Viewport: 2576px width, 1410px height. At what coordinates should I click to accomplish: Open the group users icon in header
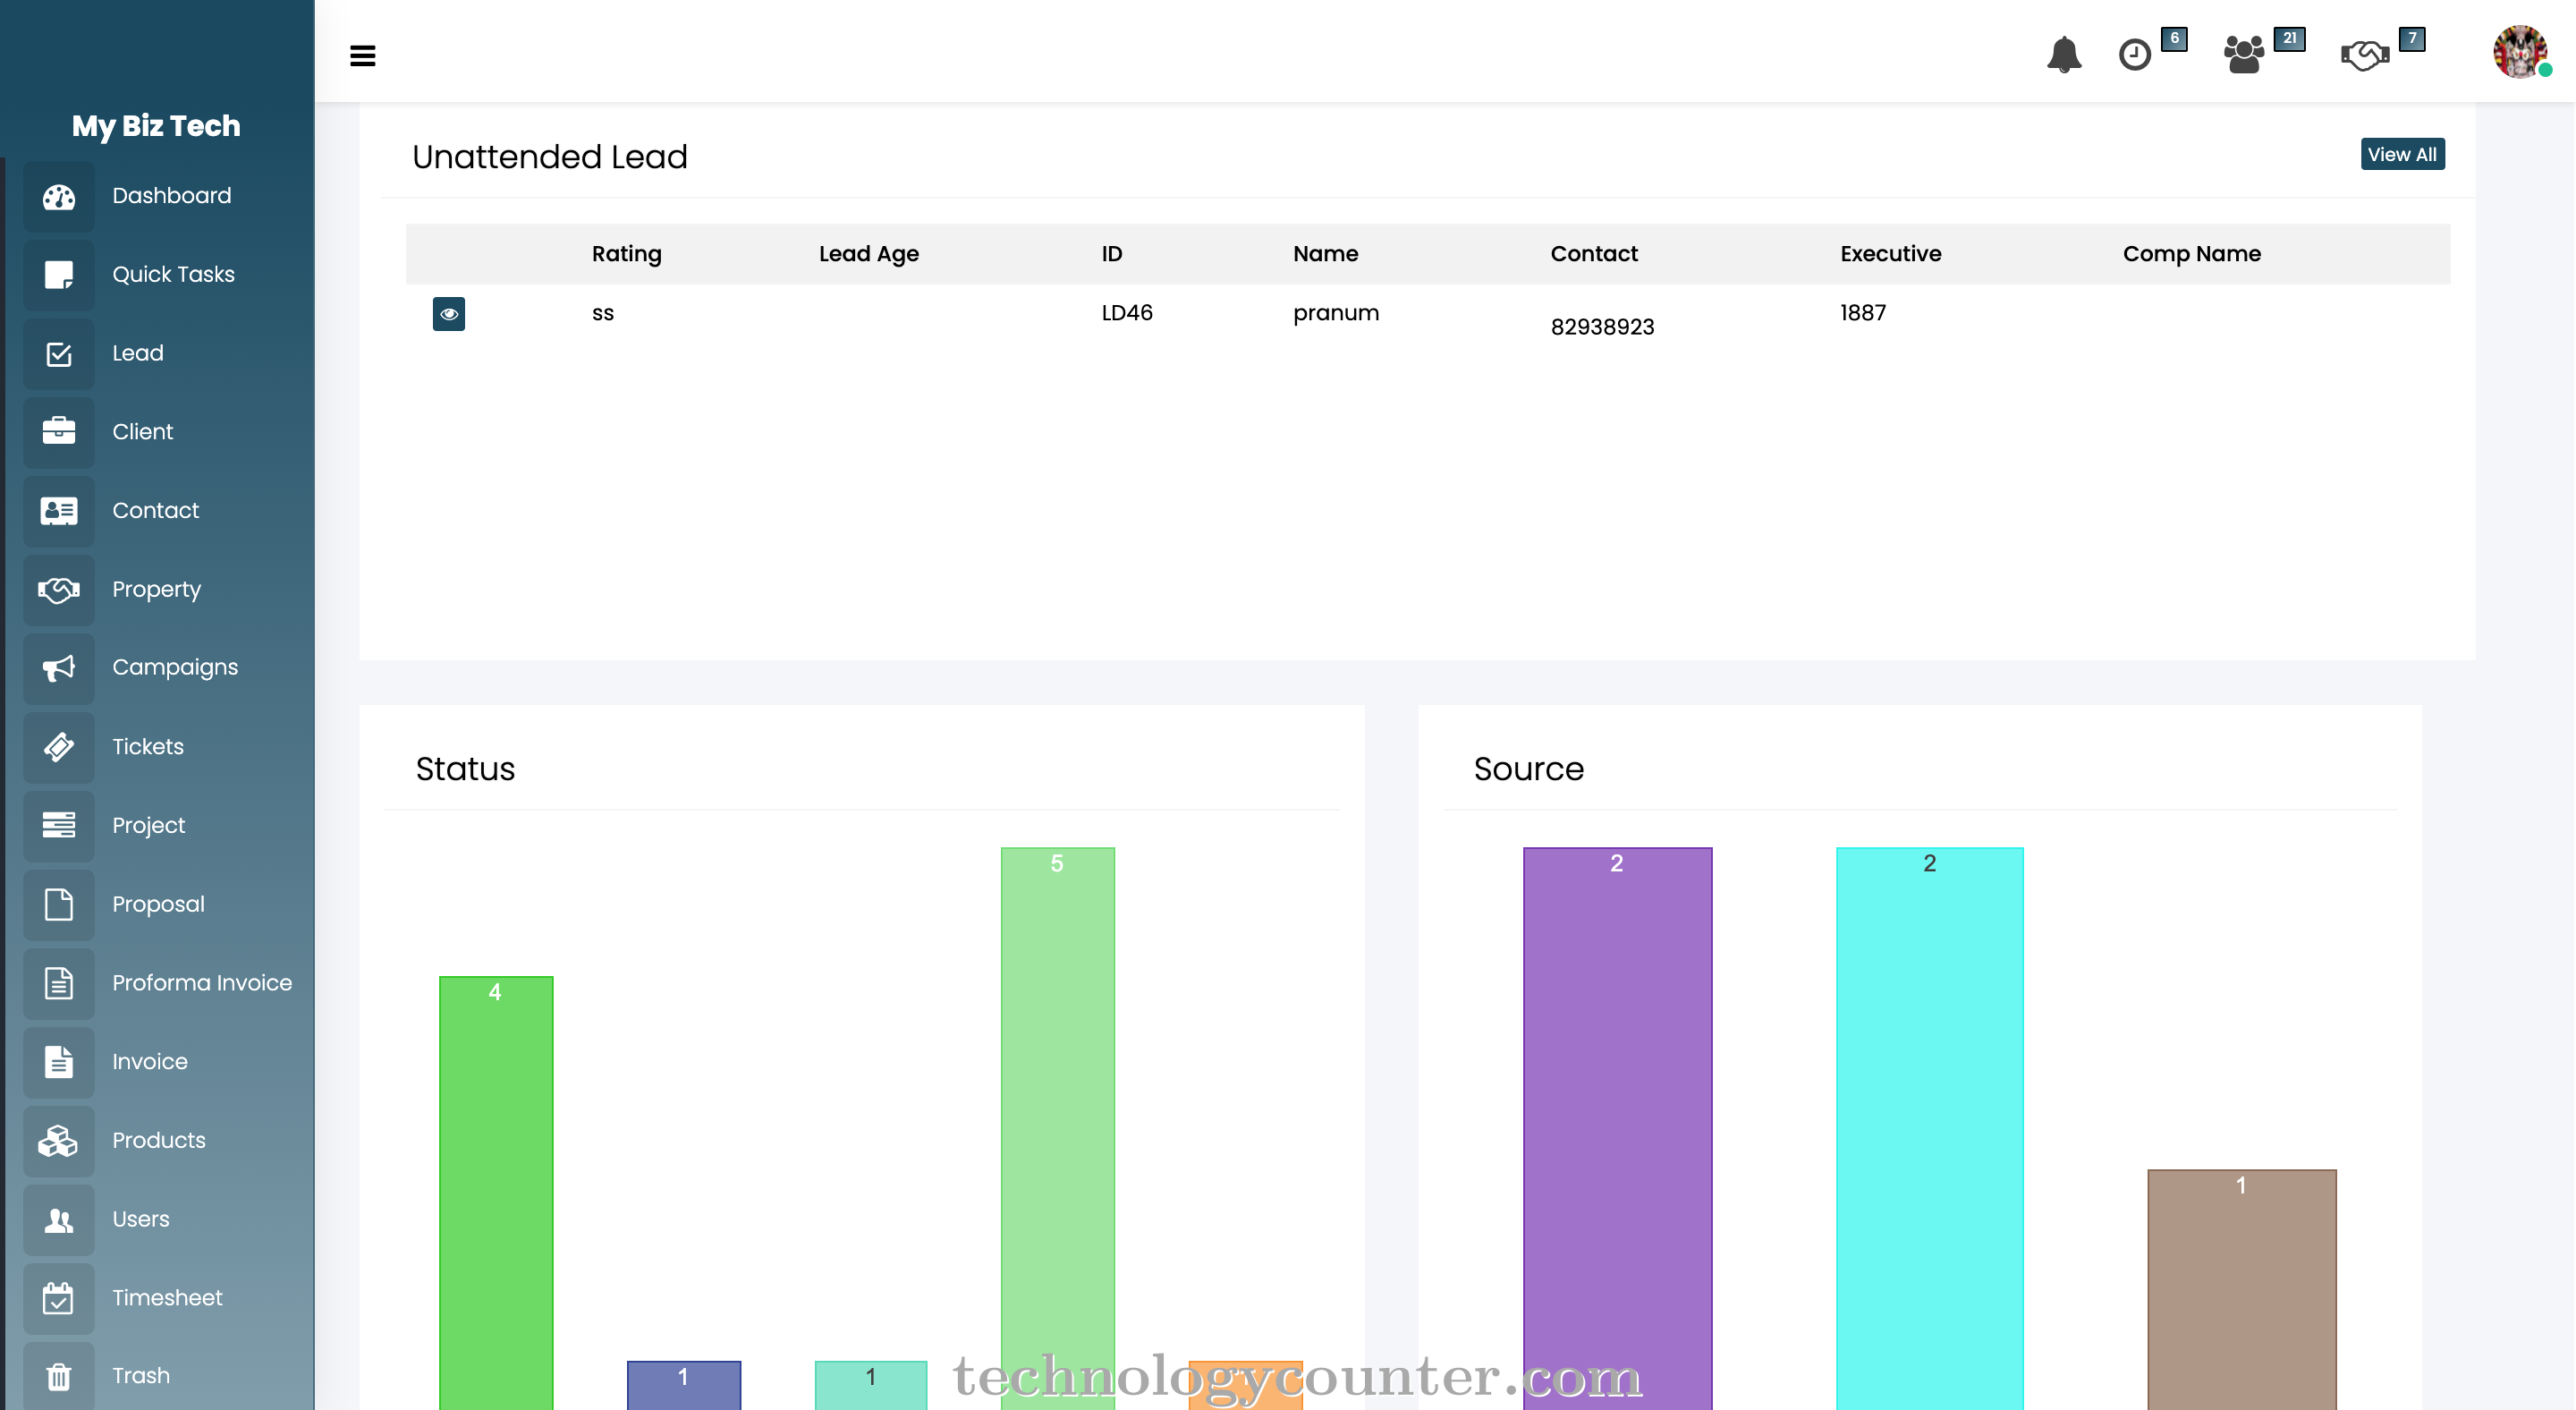(2244, 54)
